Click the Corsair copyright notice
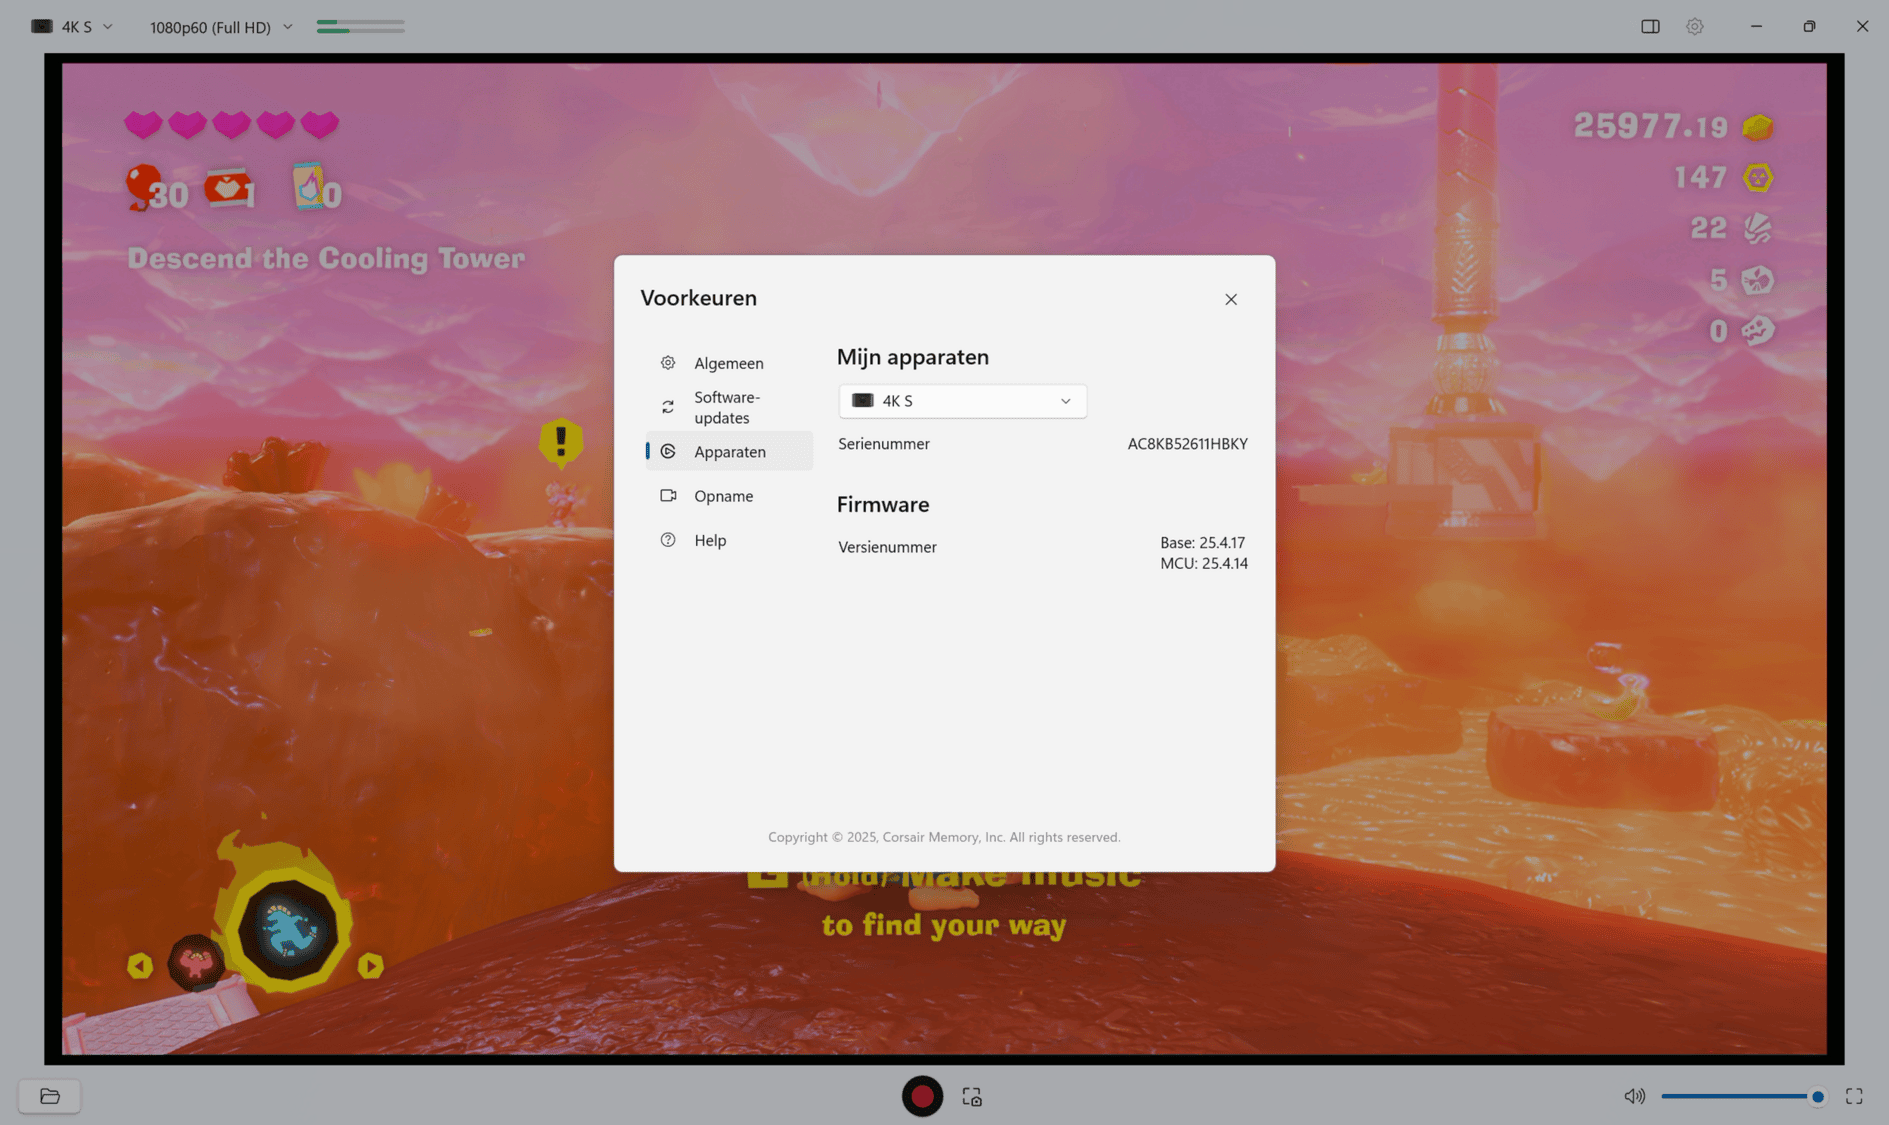 click(944, 837)
